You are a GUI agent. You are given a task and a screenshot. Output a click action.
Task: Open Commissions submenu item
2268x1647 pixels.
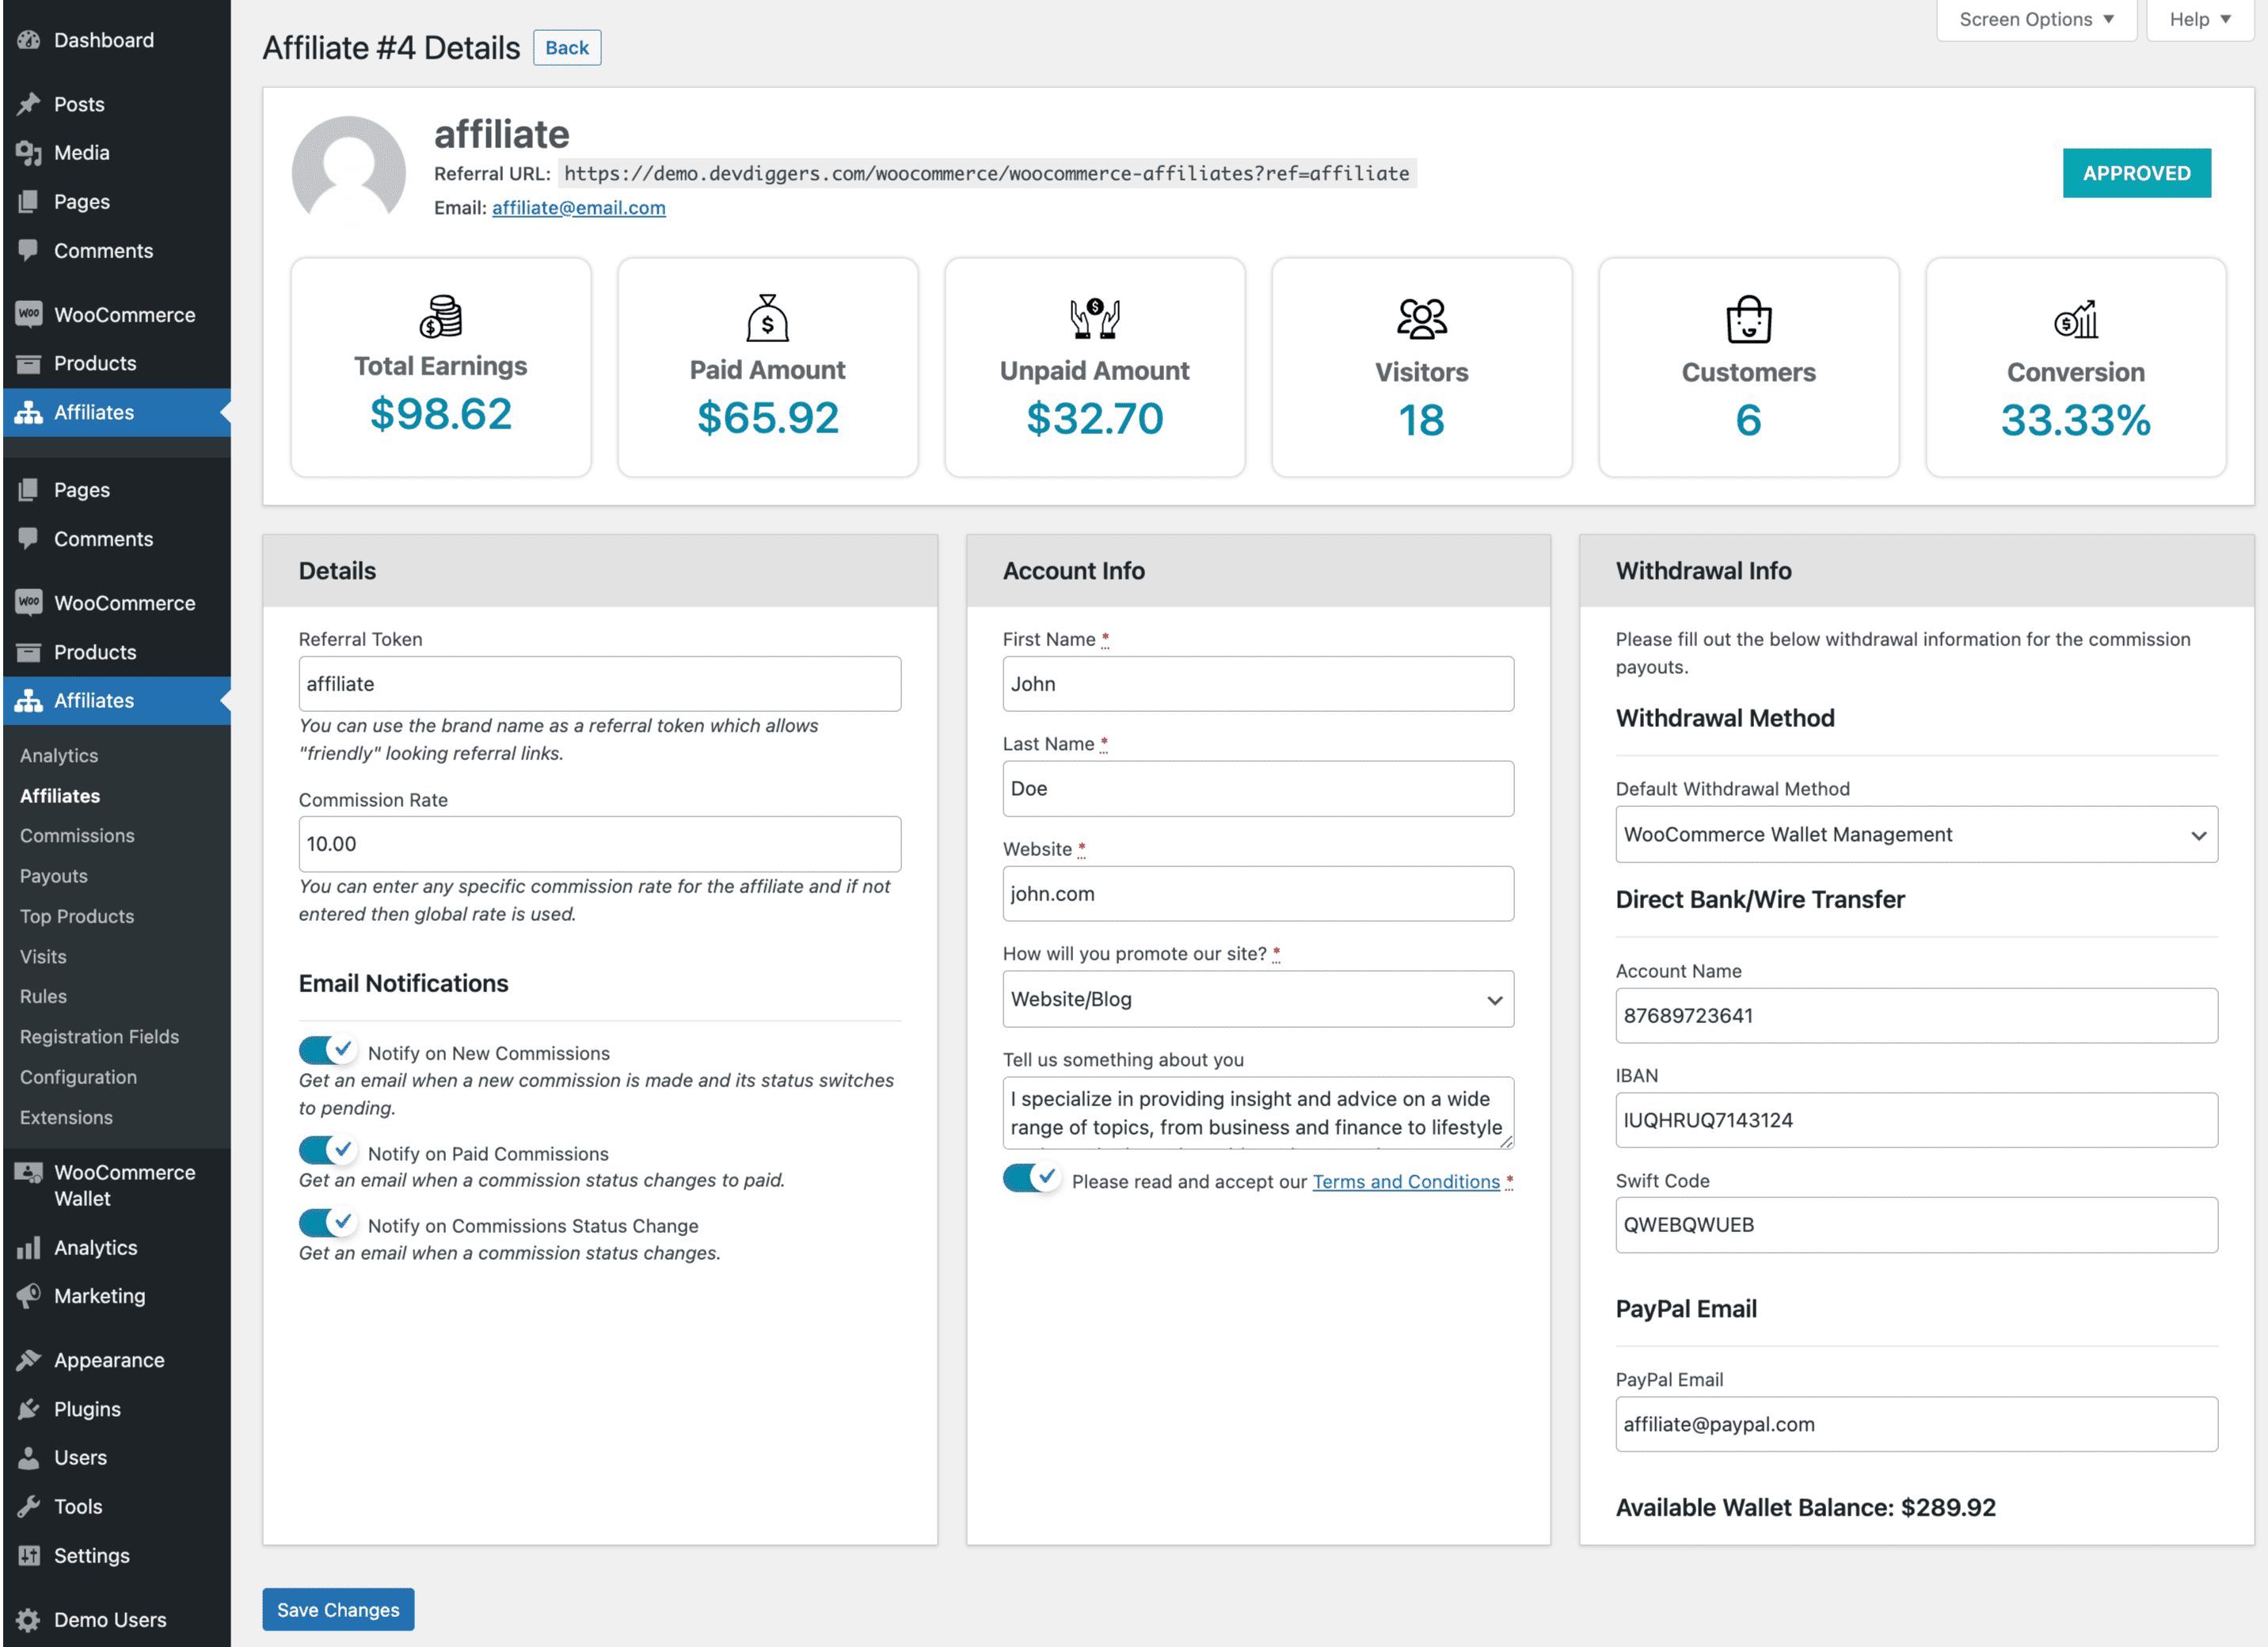77,835
